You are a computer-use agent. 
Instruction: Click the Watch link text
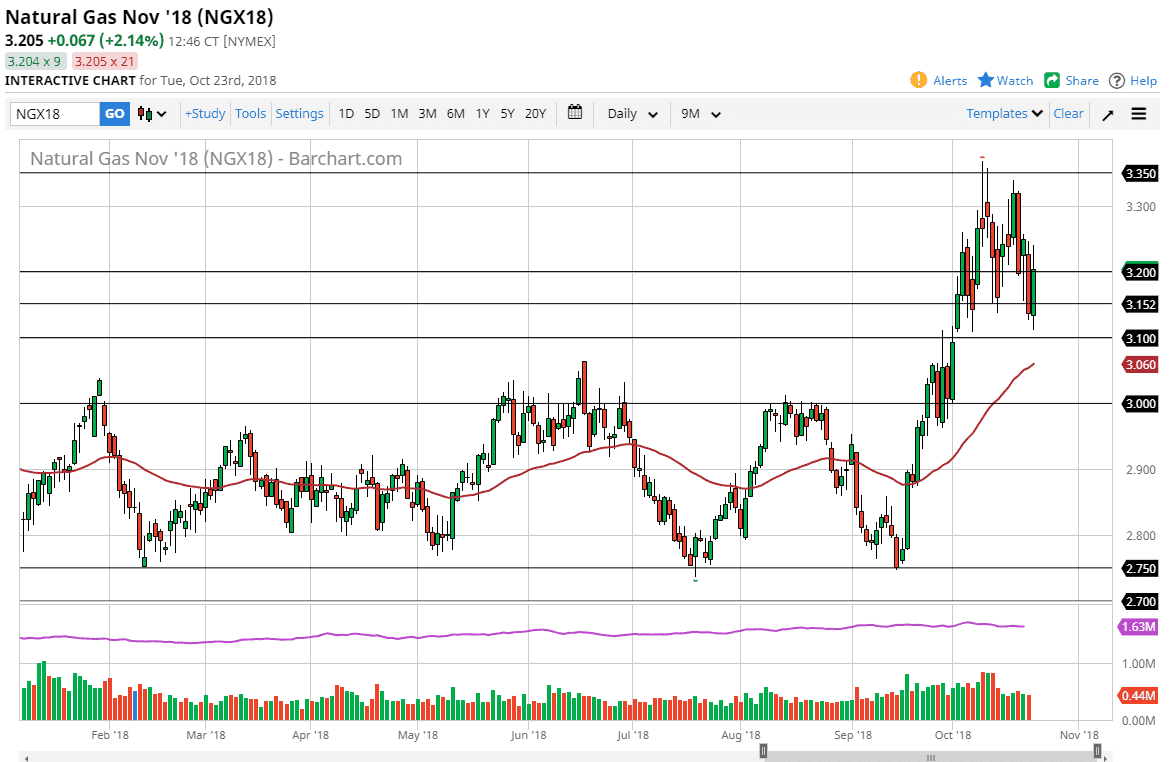tap(1015, 81)
